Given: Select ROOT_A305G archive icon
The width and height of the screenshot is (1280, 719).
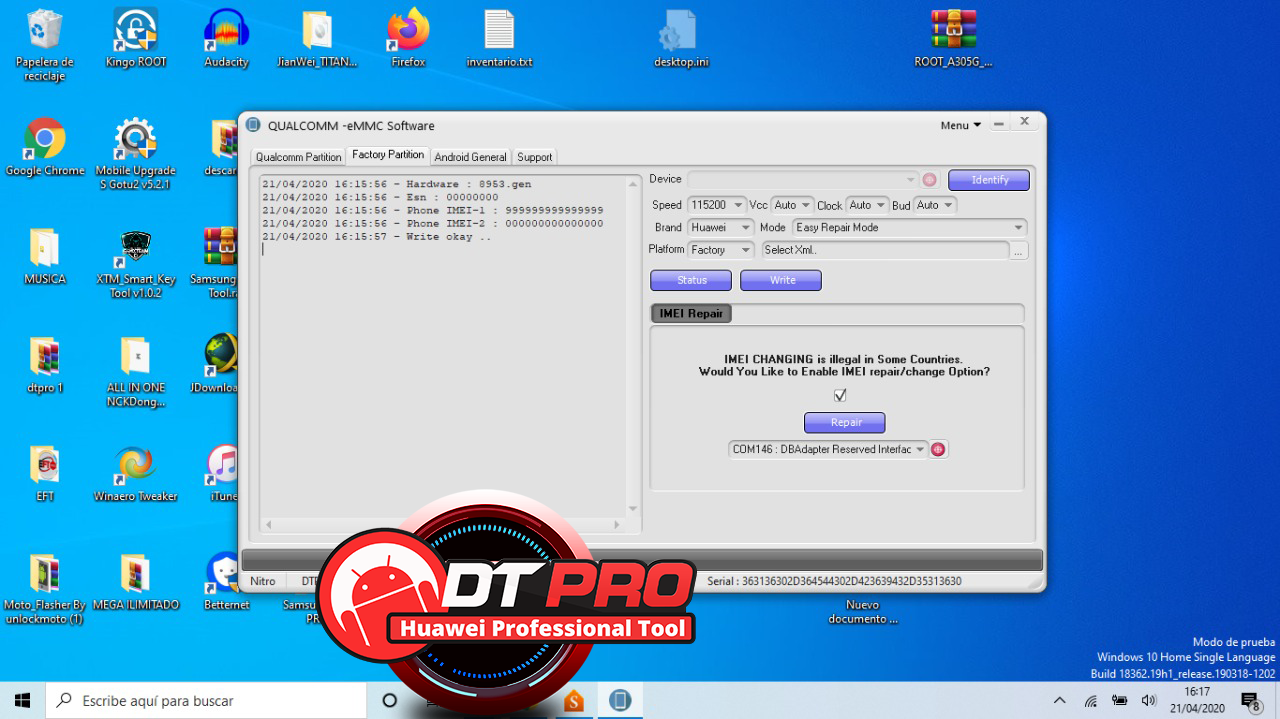Looking at the screenshot, I should pyautogui.click(x=953, y=40).
